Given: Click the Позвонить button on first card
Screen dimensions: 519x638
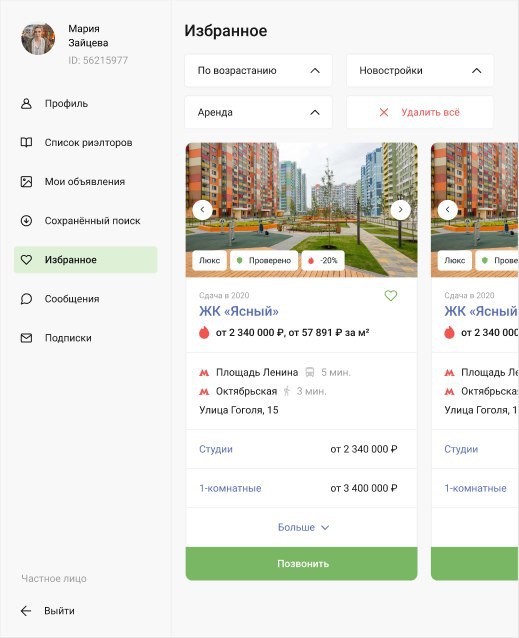Looking at the screenshot, I should click(301, 564).
